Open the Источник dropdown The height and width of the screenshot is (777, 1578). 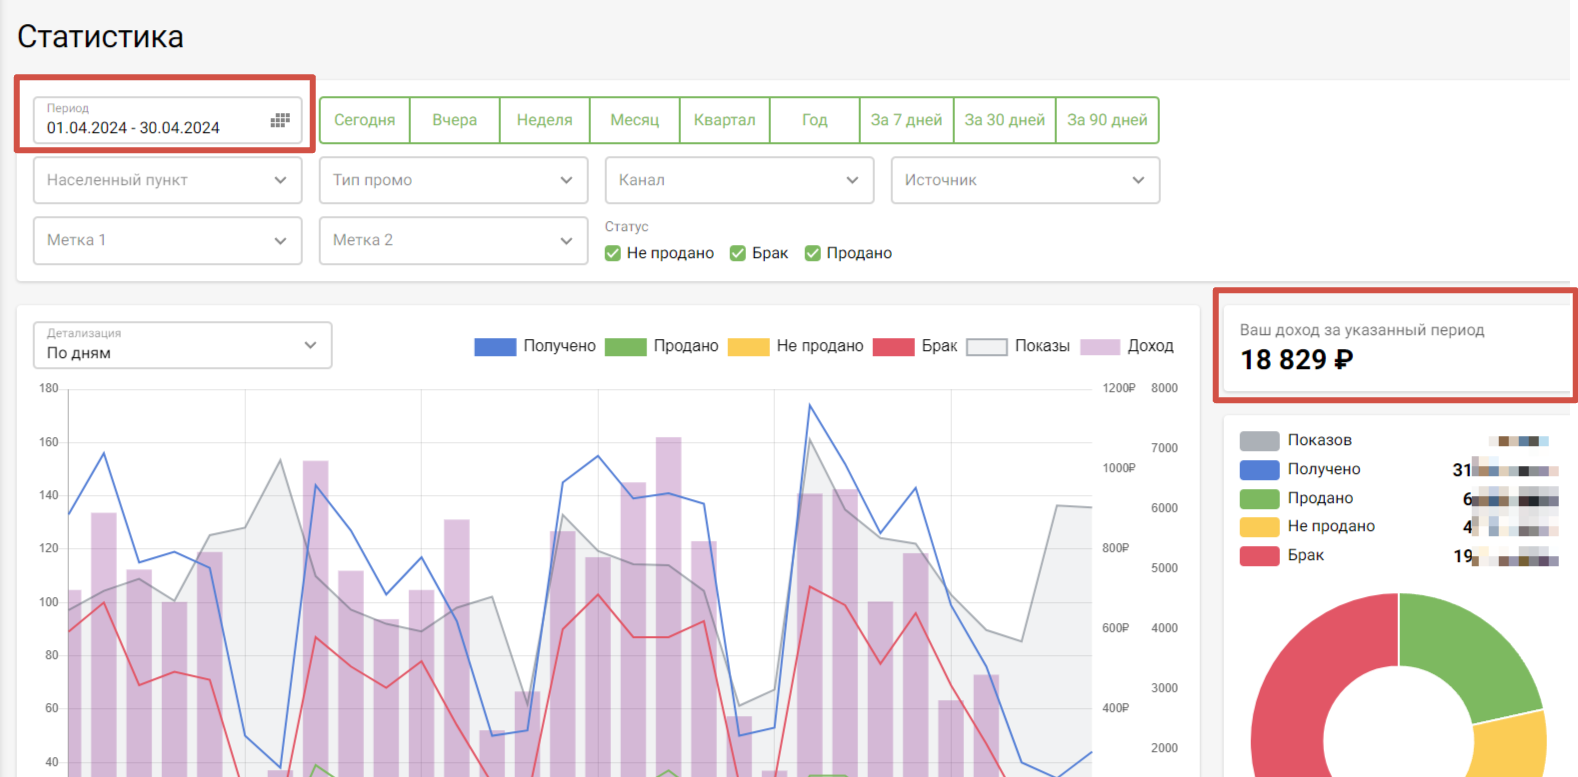1025,180
